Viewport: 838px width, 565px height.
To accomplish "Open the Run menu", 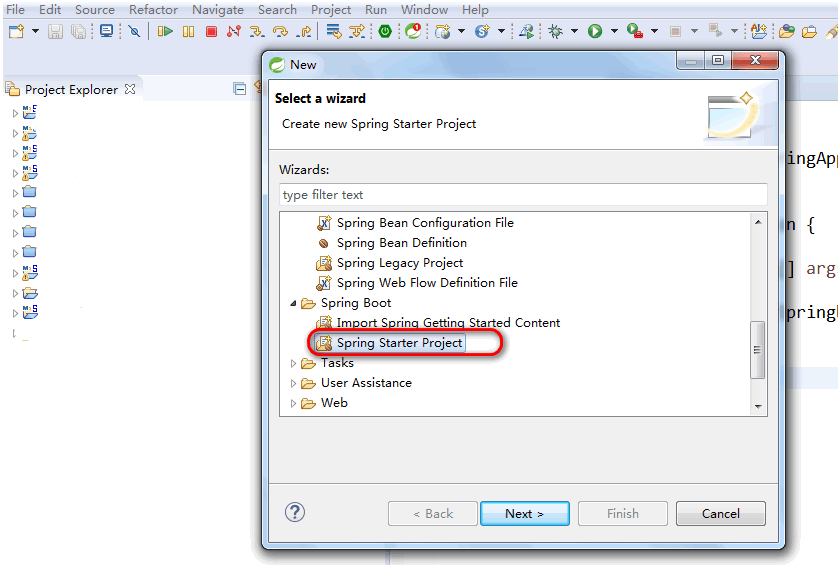I will tap(376, 10).
